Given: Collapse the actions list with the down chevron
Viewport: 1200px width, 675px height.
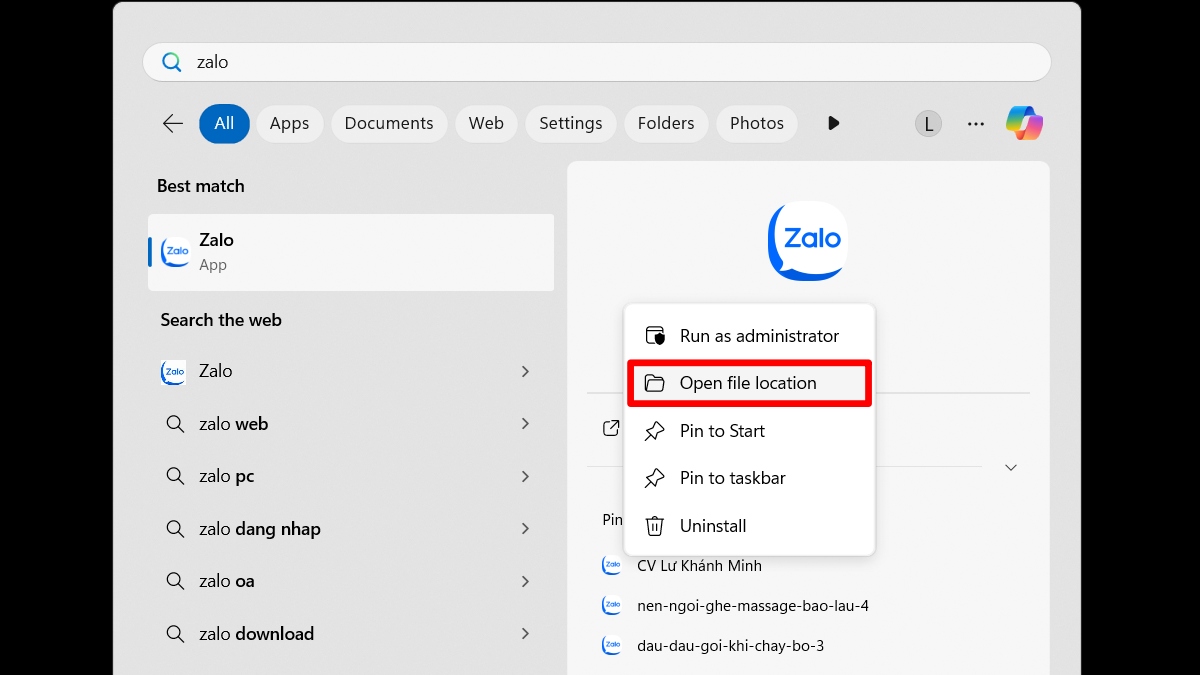Looking at the screenshot, I should (1011, 467).
